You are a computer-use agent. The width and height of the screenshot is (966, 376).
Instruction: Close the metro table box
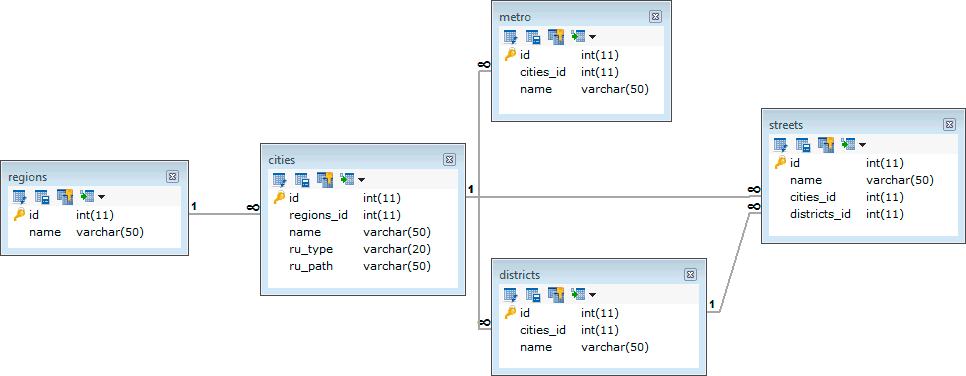(655, 17)
